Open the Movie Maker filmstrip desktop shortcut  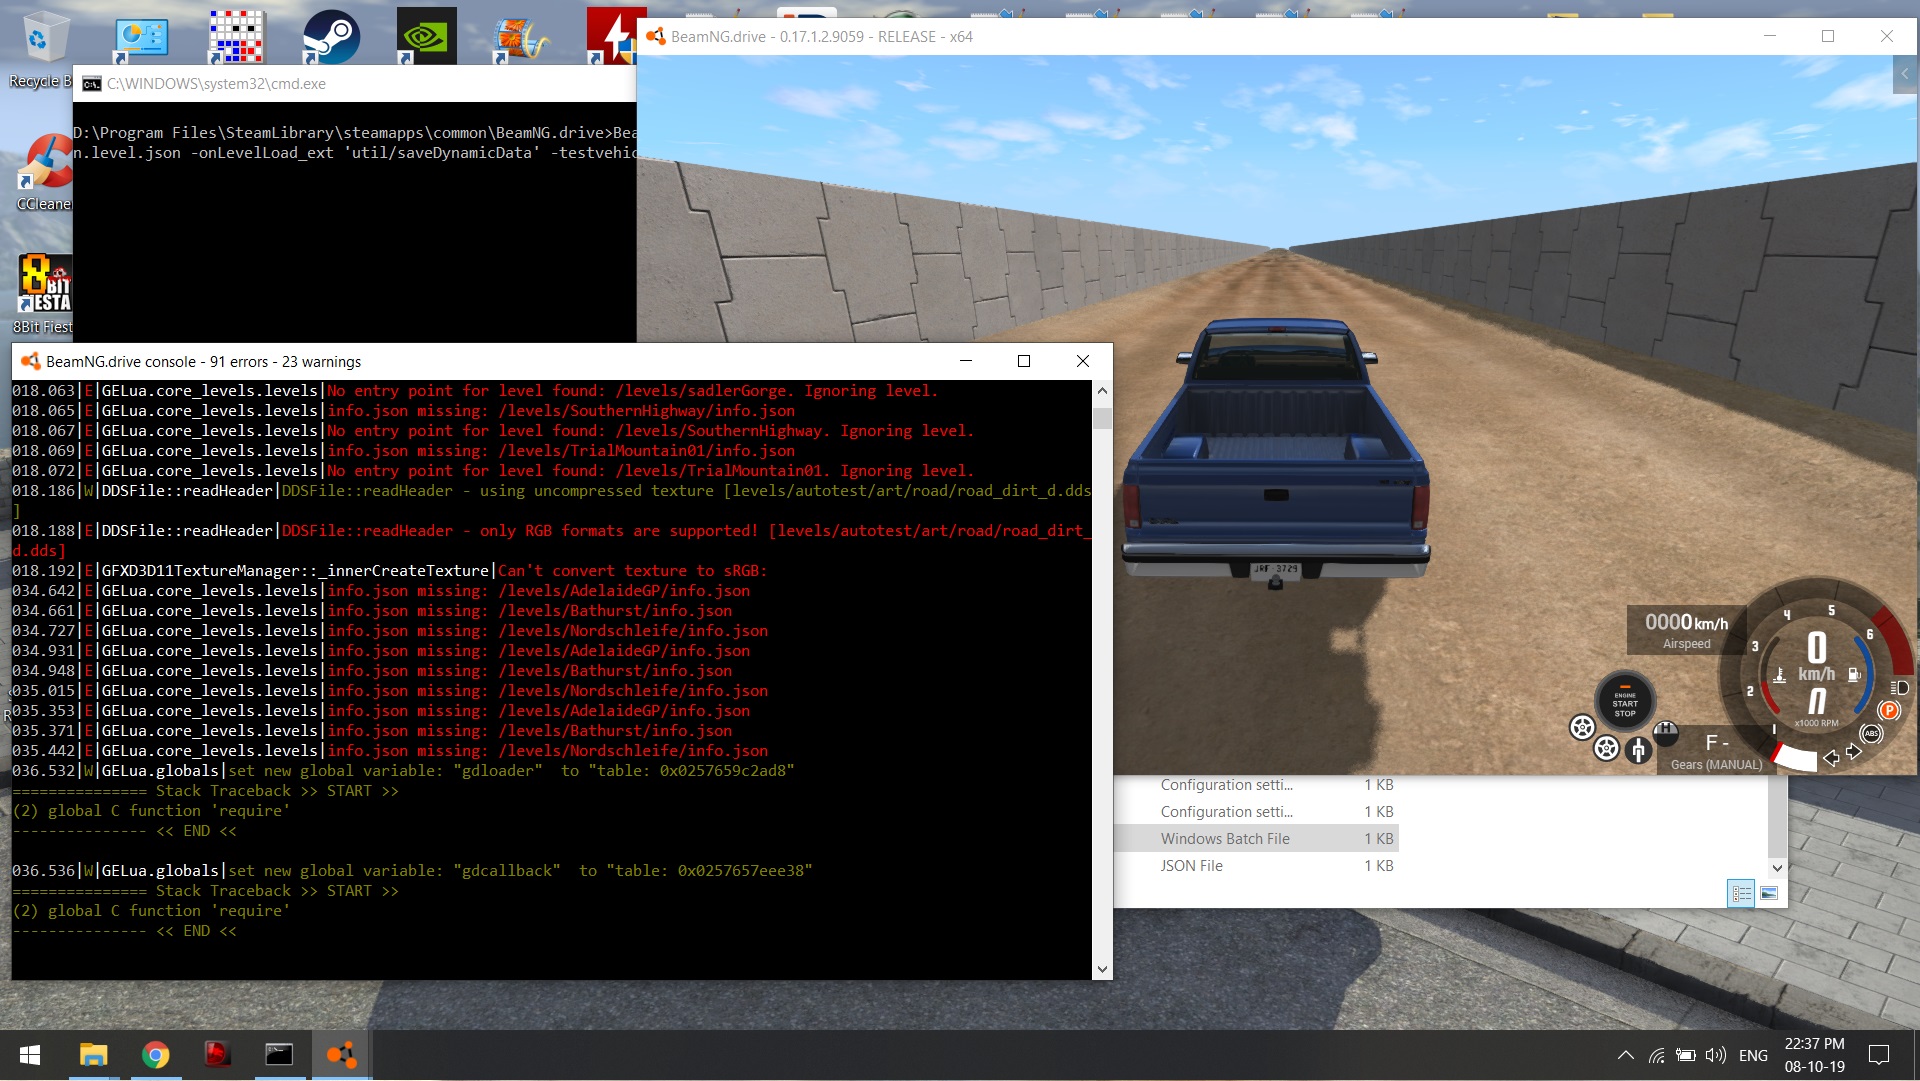click(521, 38)
